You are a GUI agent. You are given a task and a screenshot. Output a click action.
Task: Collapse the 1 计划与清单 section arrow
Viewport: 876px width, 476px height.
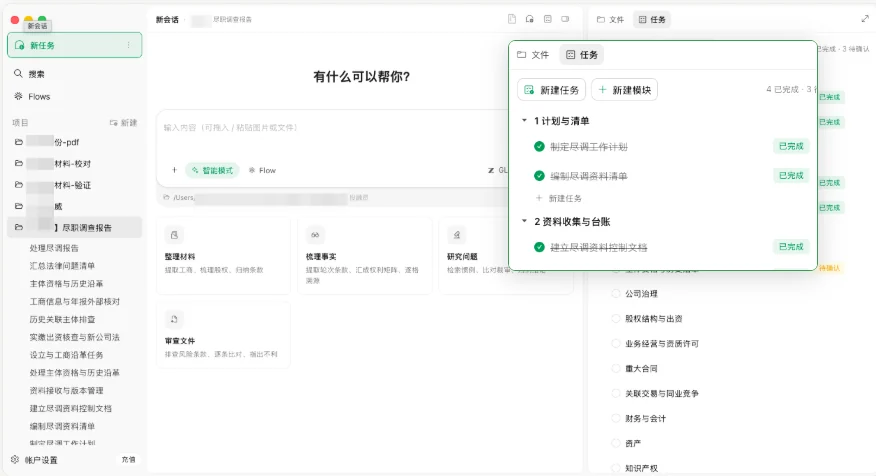pos(524,120)
